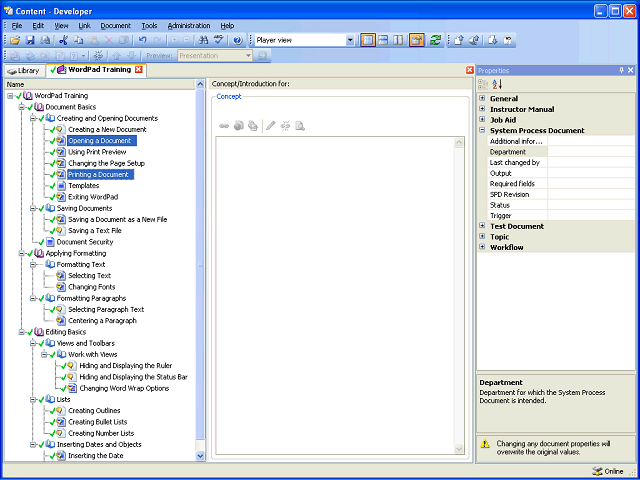Click the Open folder icon in toolbar

pos(15,40)
